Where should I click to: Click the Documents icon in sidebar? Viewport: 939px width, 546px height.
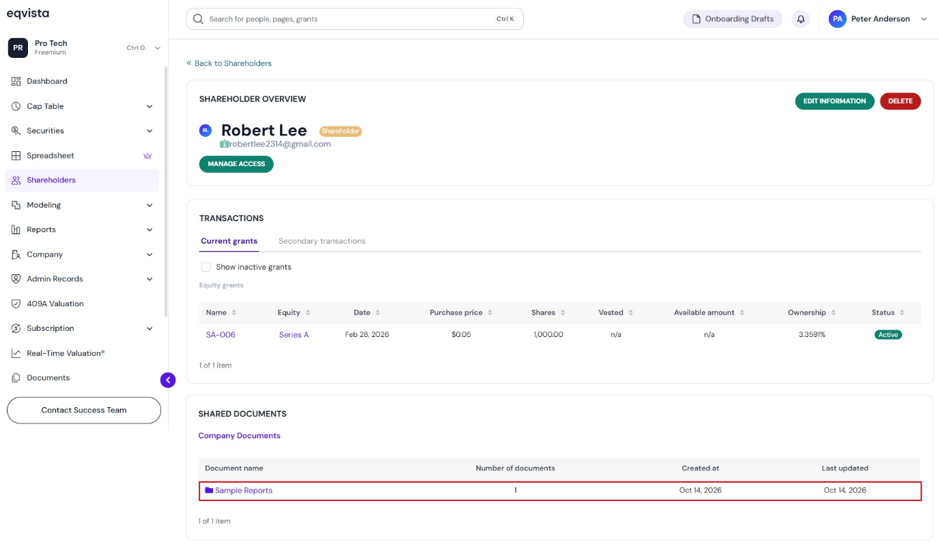tap(16, 378)
